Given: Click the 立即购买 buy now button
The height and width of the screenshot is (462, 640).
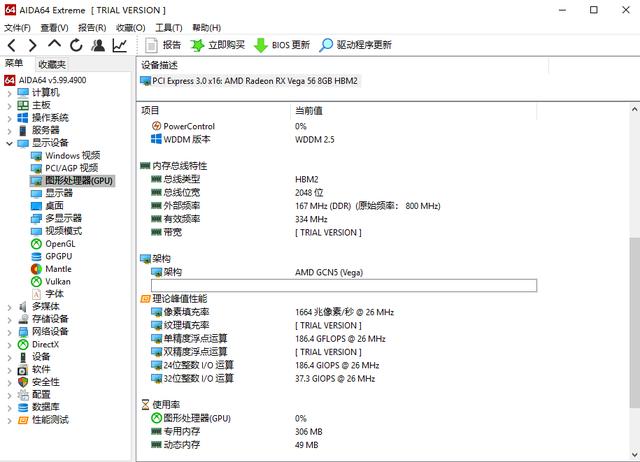Looking at the screenshot, I should 218,45.
